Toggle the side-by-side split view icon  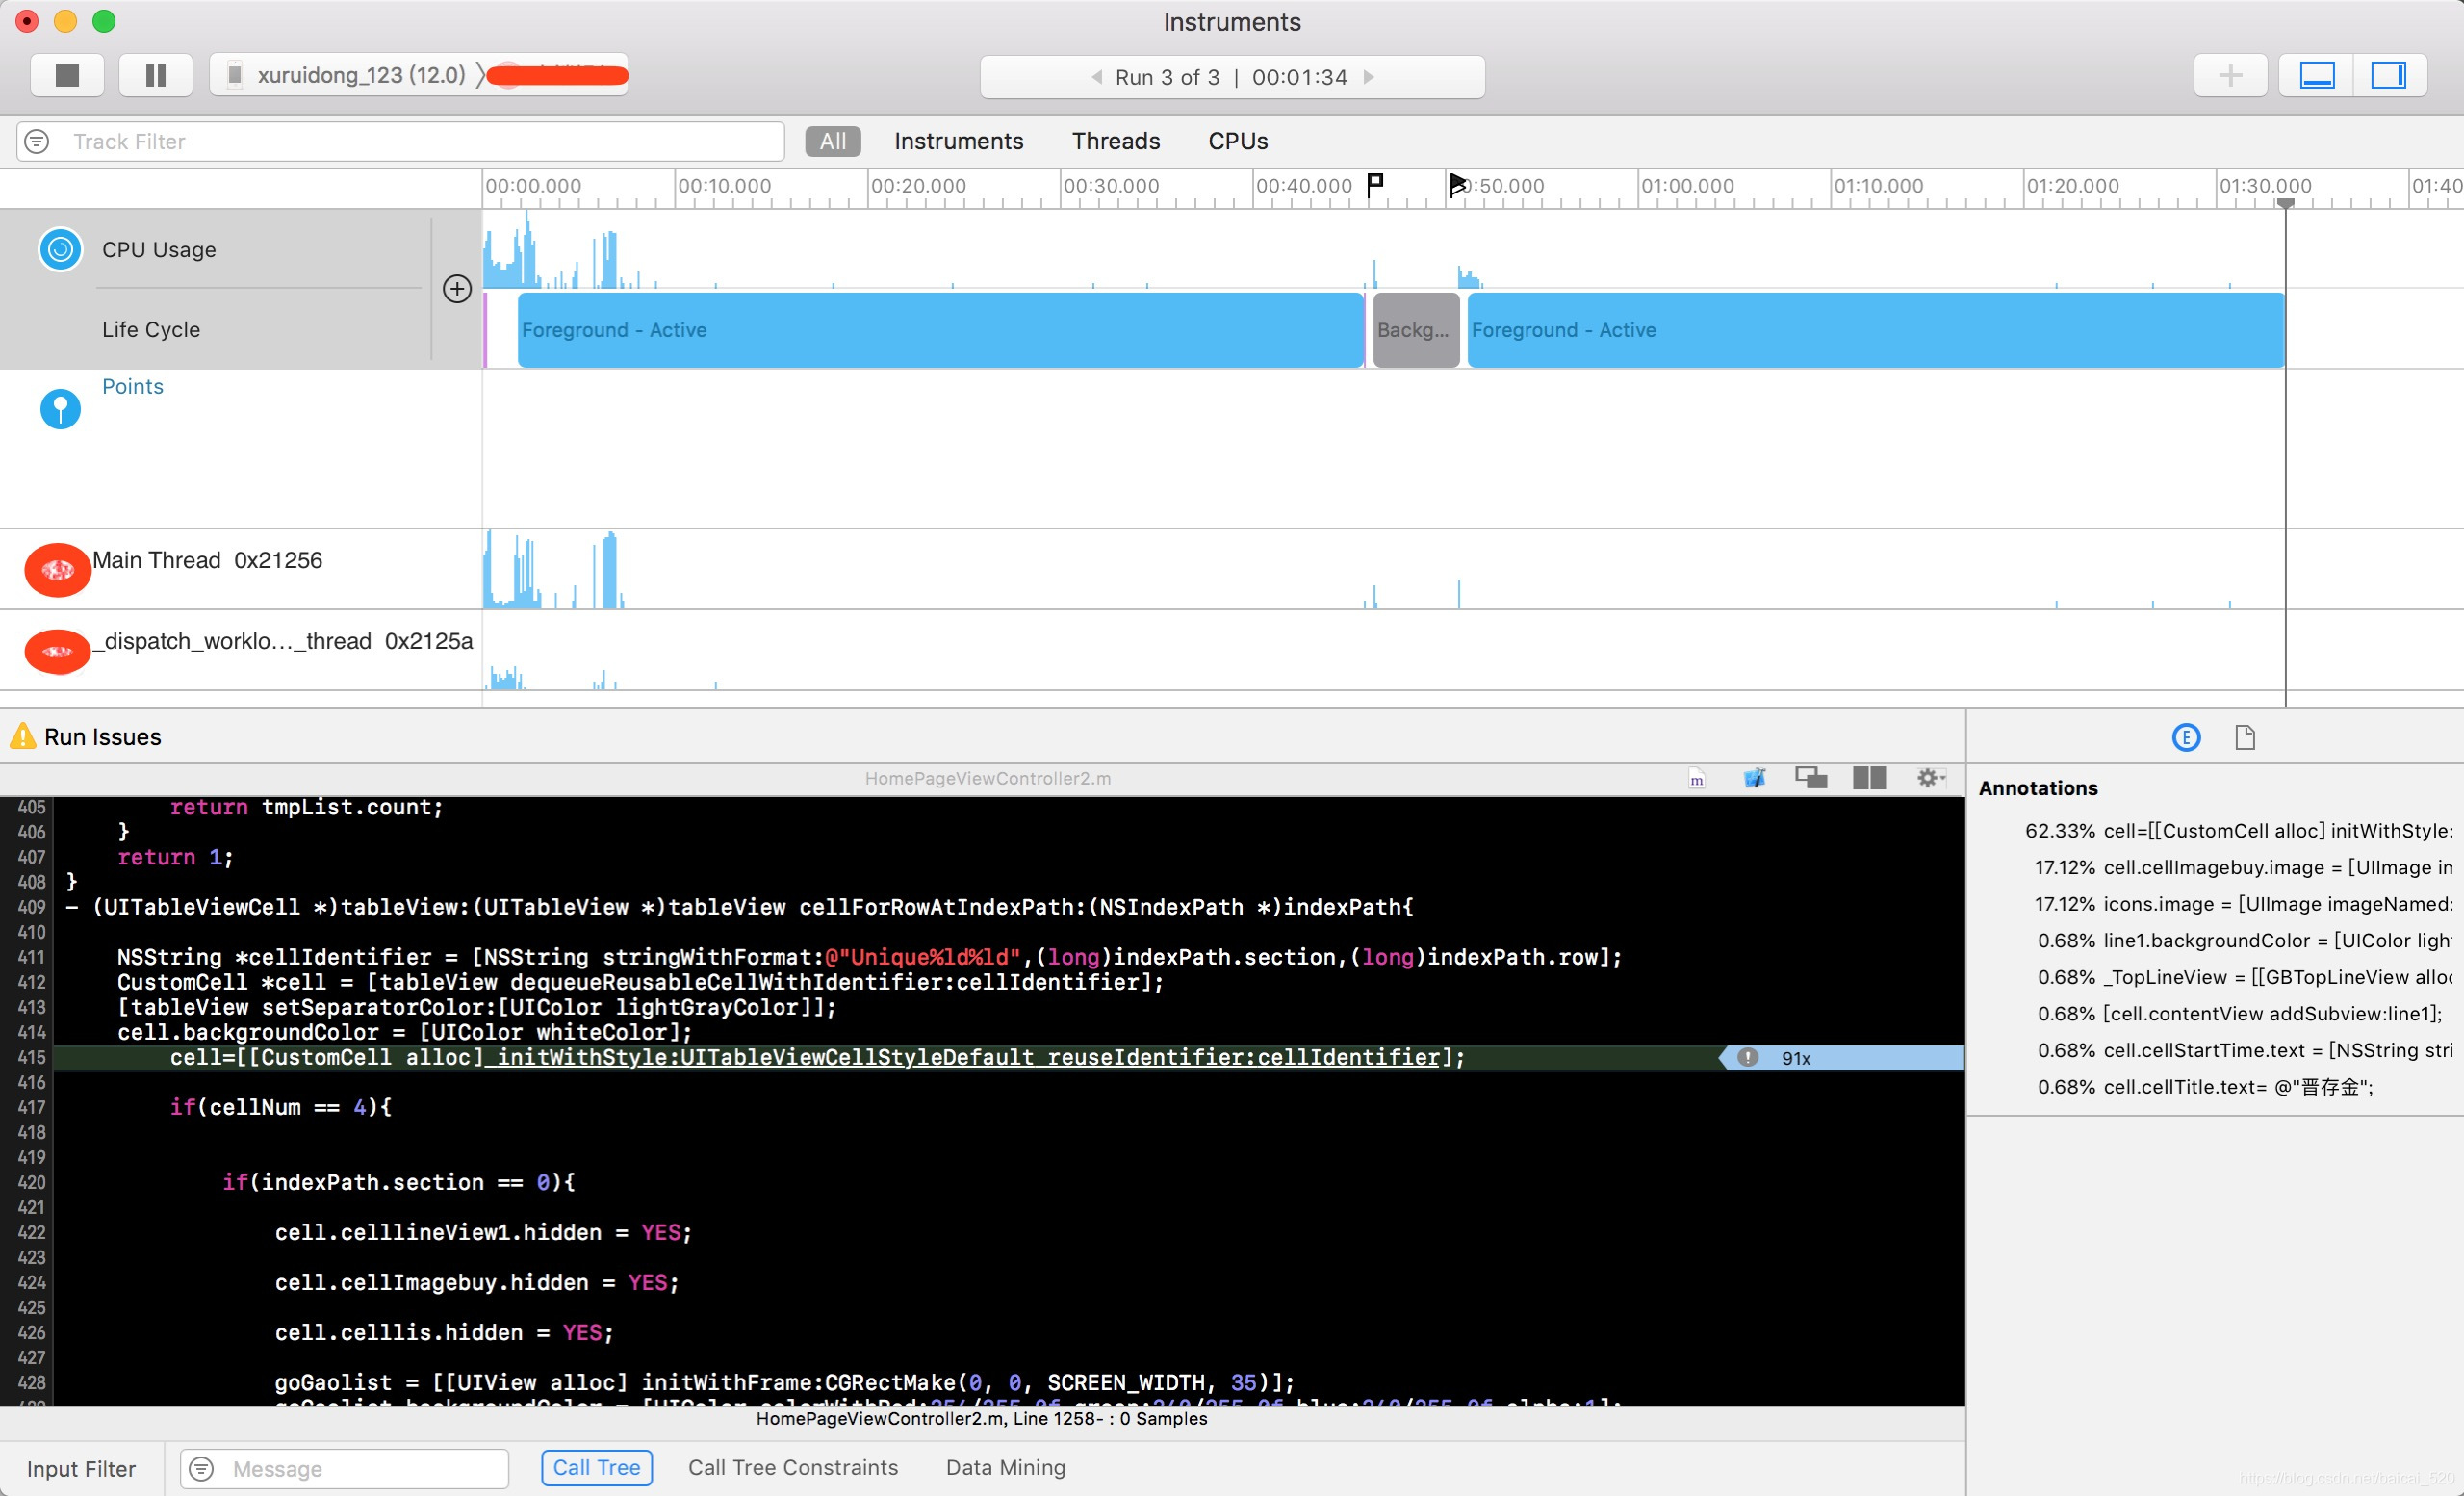(1868, 778)
